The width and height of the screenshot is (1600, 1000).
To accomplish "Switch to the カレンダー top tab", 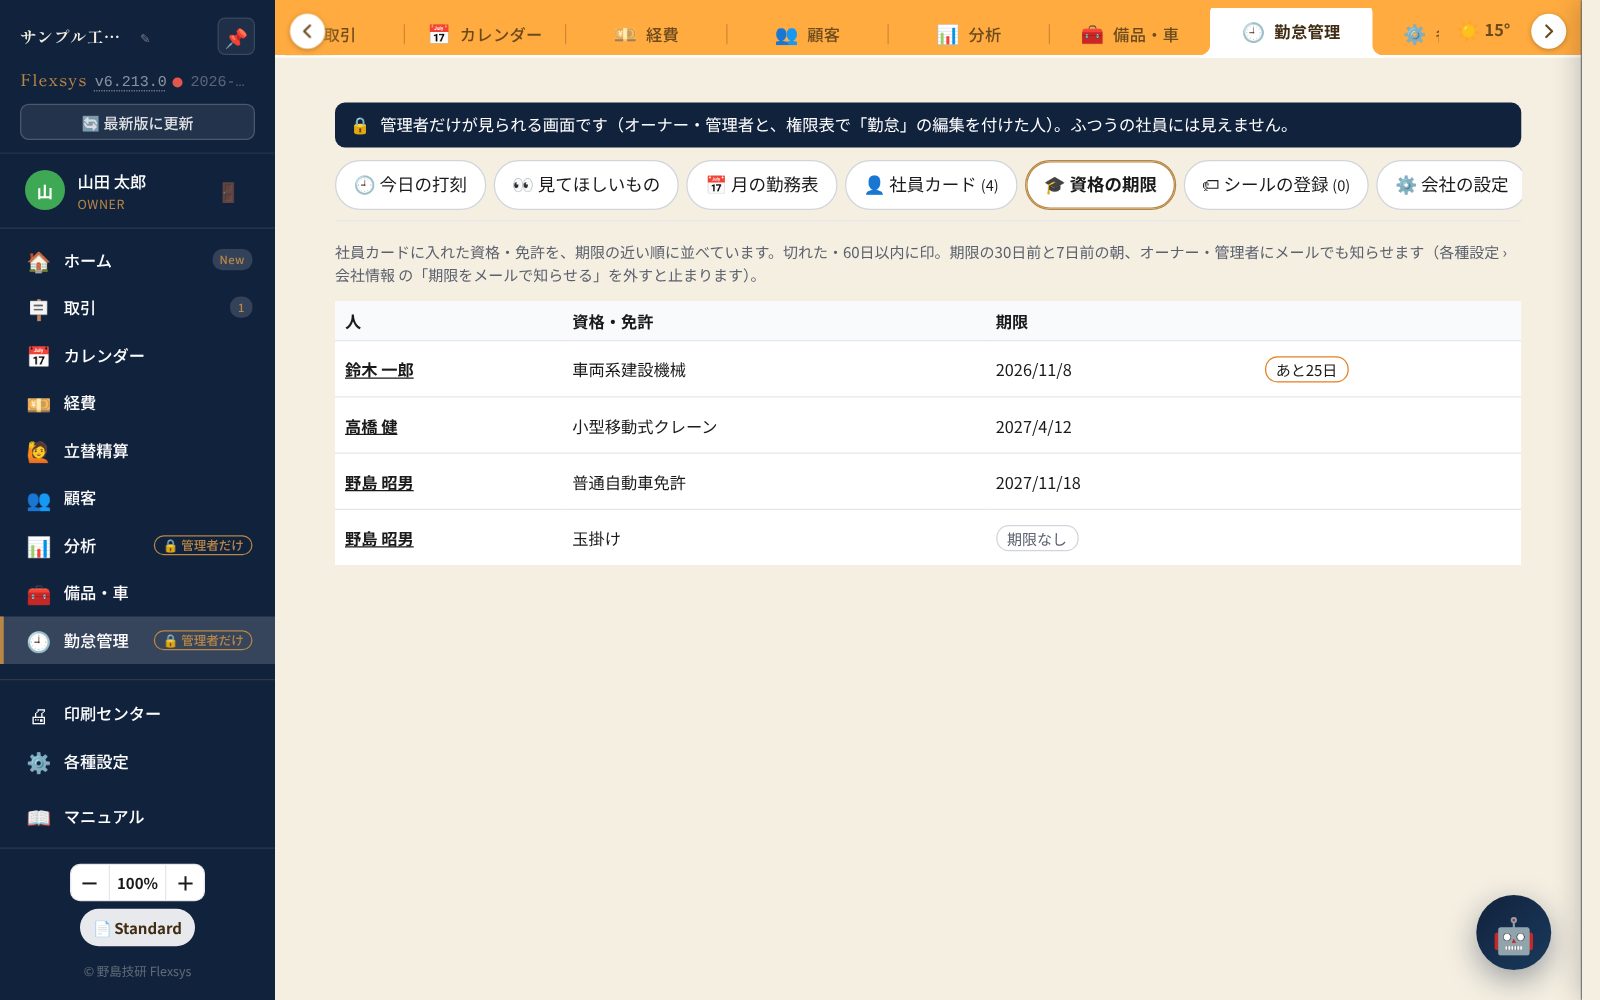I will point(485,34).
